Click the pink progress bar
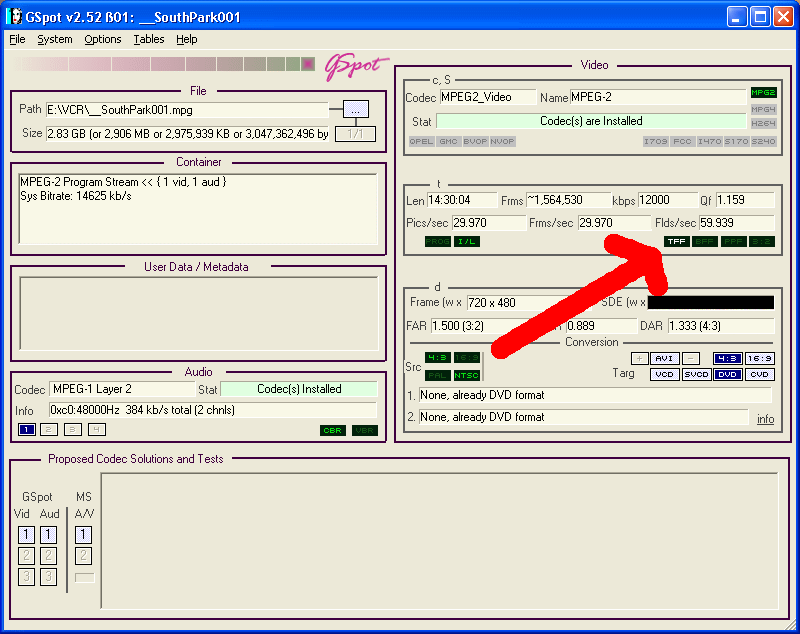Viewport: 800px width, 634px height. [x=165, y=64]
